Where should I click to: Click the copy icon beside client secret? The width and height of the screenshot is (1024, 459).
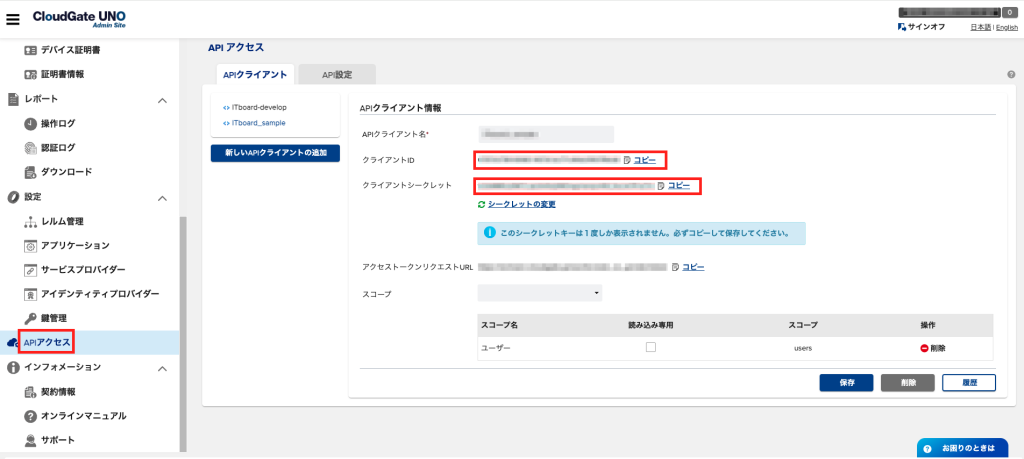(x=661, y=186)
